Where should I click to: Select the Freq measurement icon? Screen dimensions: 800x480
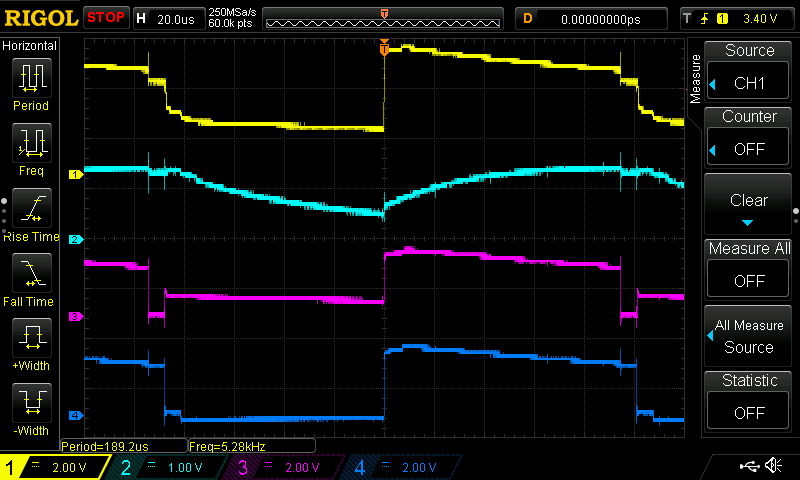[32, 143]
